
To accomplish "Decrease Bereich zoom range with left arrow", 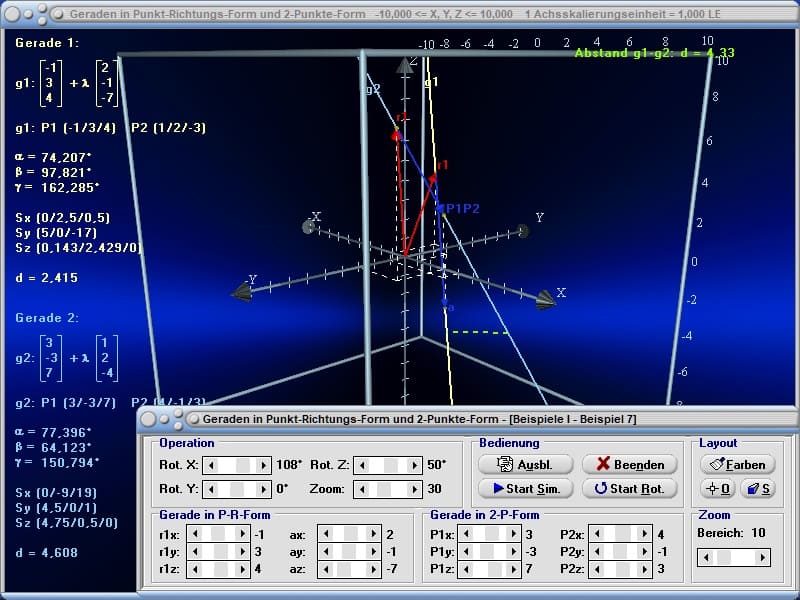I will tap(707, 558).
